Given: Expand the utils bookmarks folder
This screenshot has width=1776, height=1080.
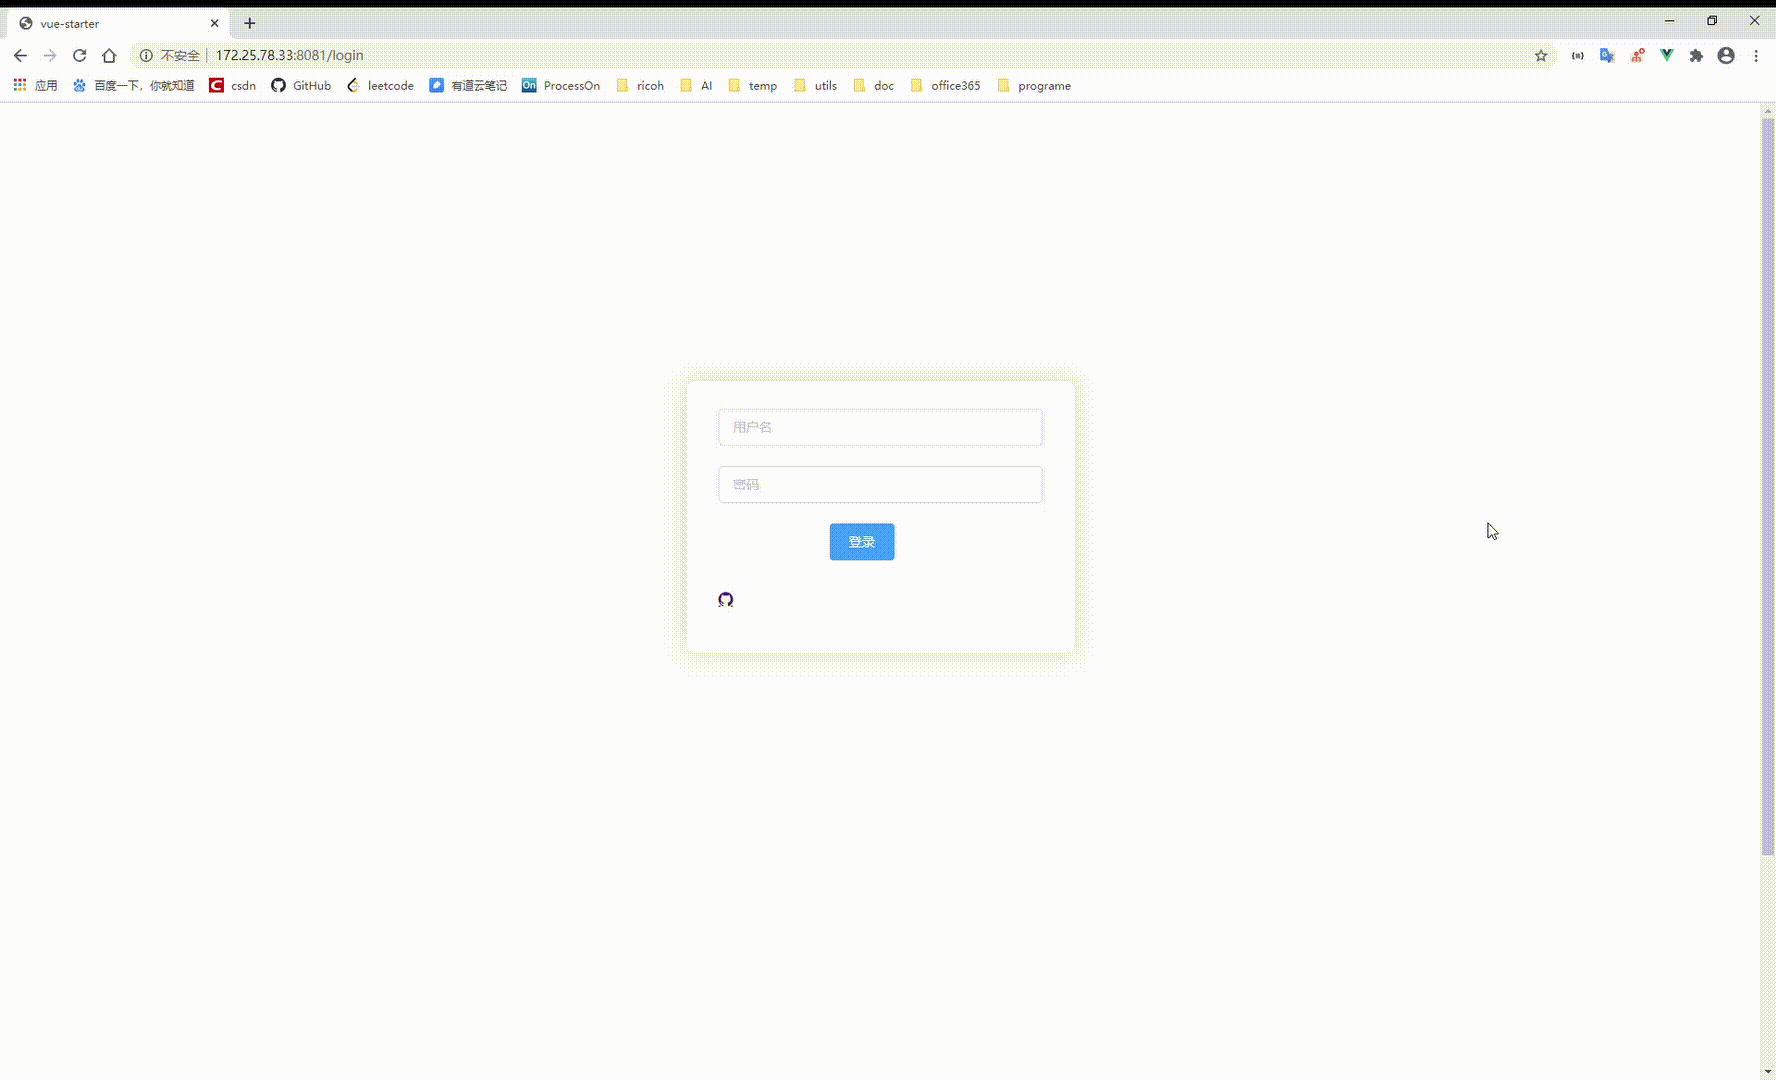Looking at the screenshot, I should pos(815,85).
